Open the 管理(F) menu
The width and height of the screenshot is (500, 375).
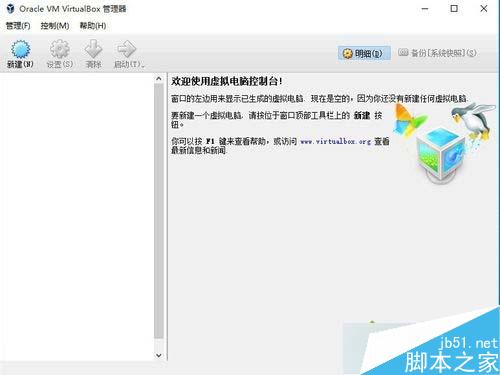point(18,26)
